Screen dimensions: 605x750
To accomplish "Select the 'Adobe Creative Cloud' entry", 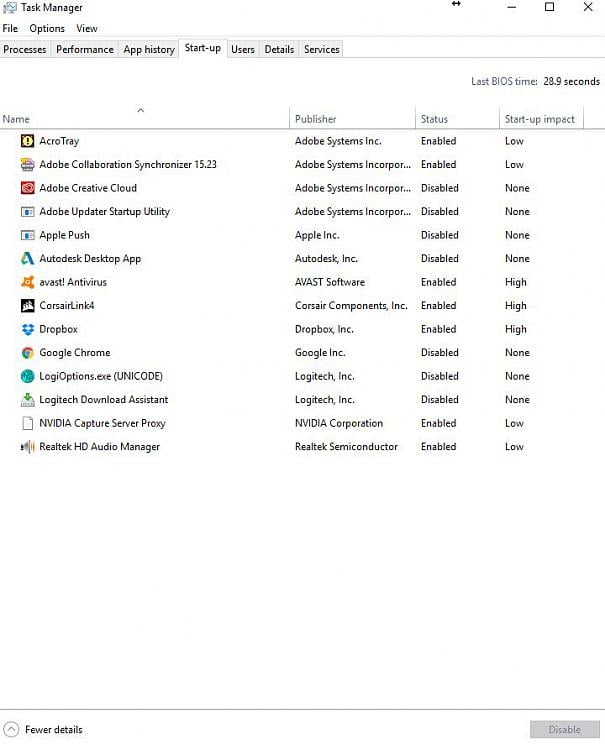I will 88,188.
